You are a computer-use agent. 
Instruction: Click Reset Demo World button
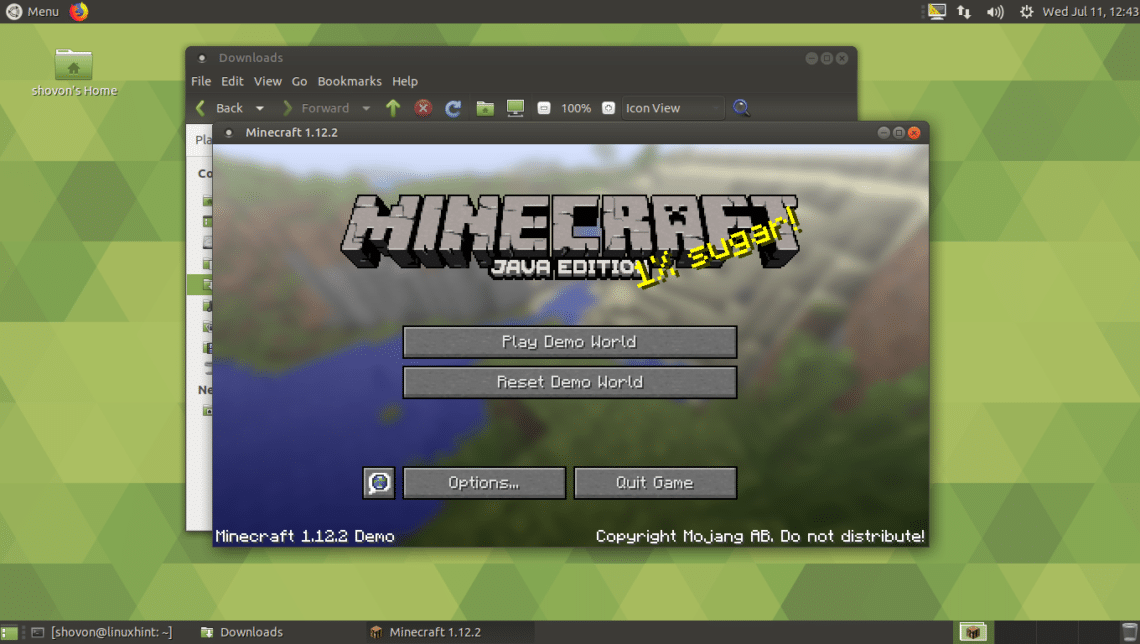[569, 382]
